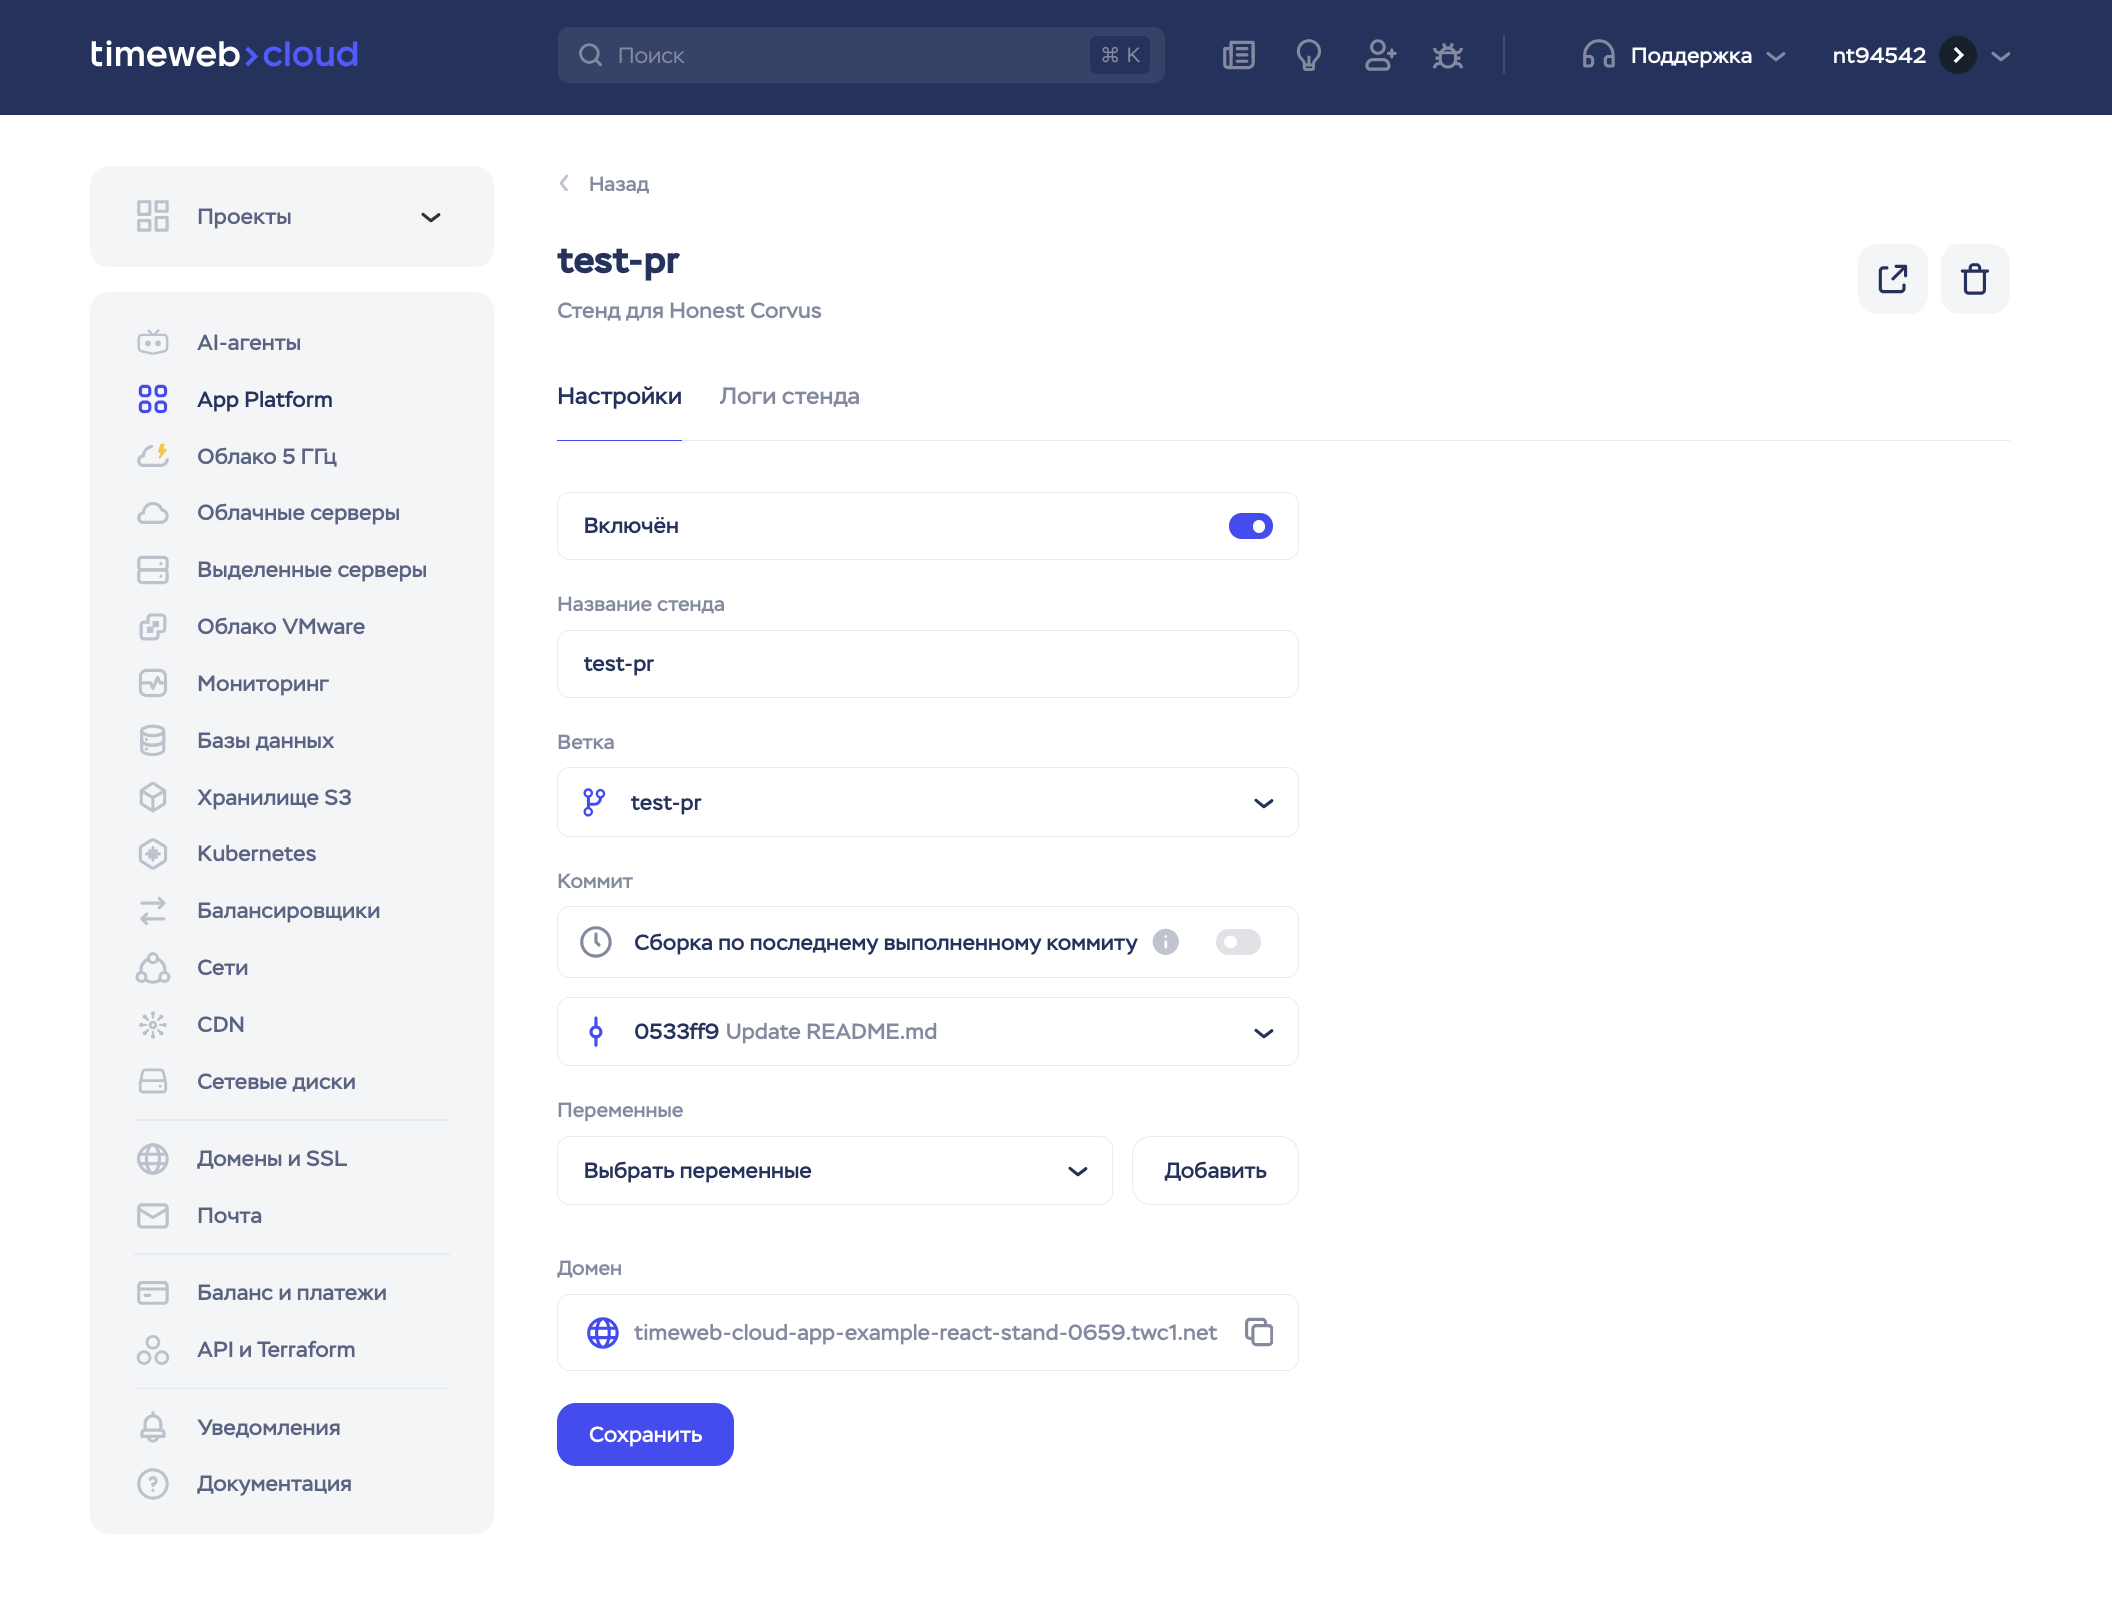This screenshot has height=1608, width=2112.
Task: Disable the Включён stand toggle
Action: tap(1250, 526)
